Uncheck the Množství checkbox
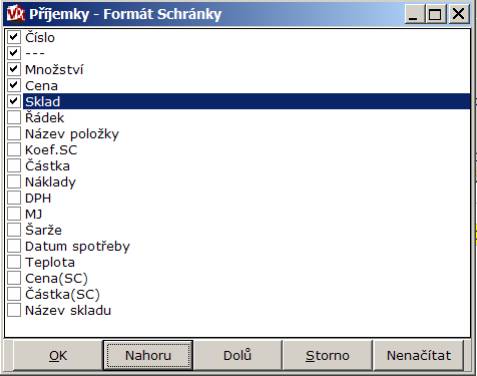Viewport: 477px width, 376px height. (x=14, y=69)
